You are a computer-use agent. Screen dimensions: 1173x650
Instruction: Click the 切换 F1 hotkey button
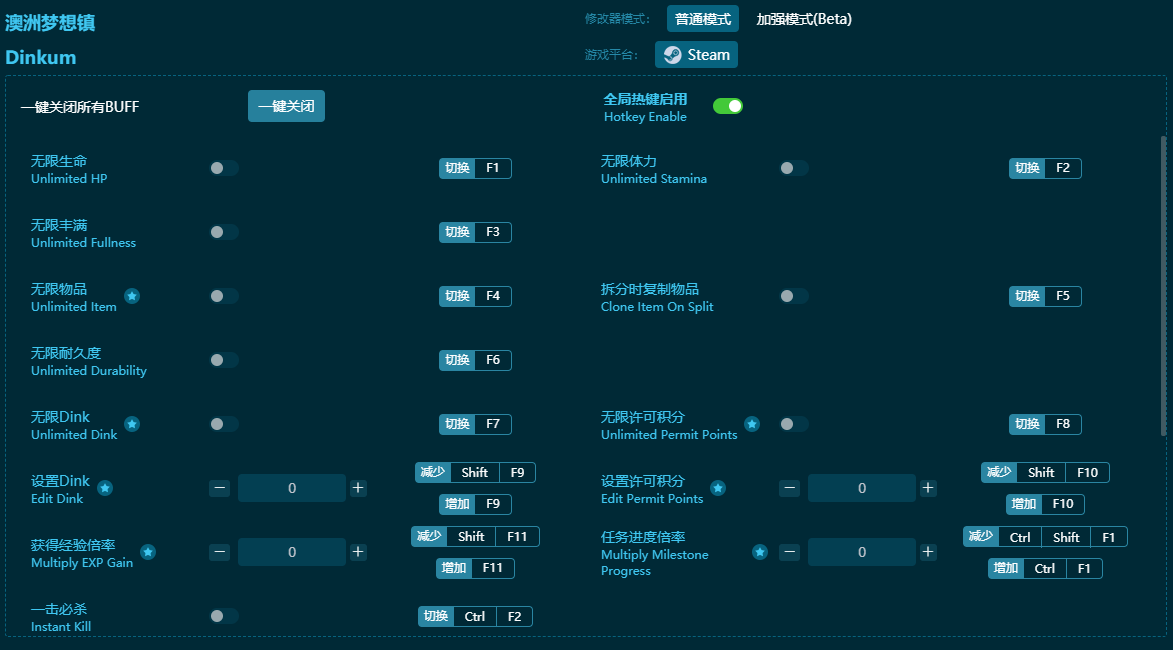coord(475,168)
